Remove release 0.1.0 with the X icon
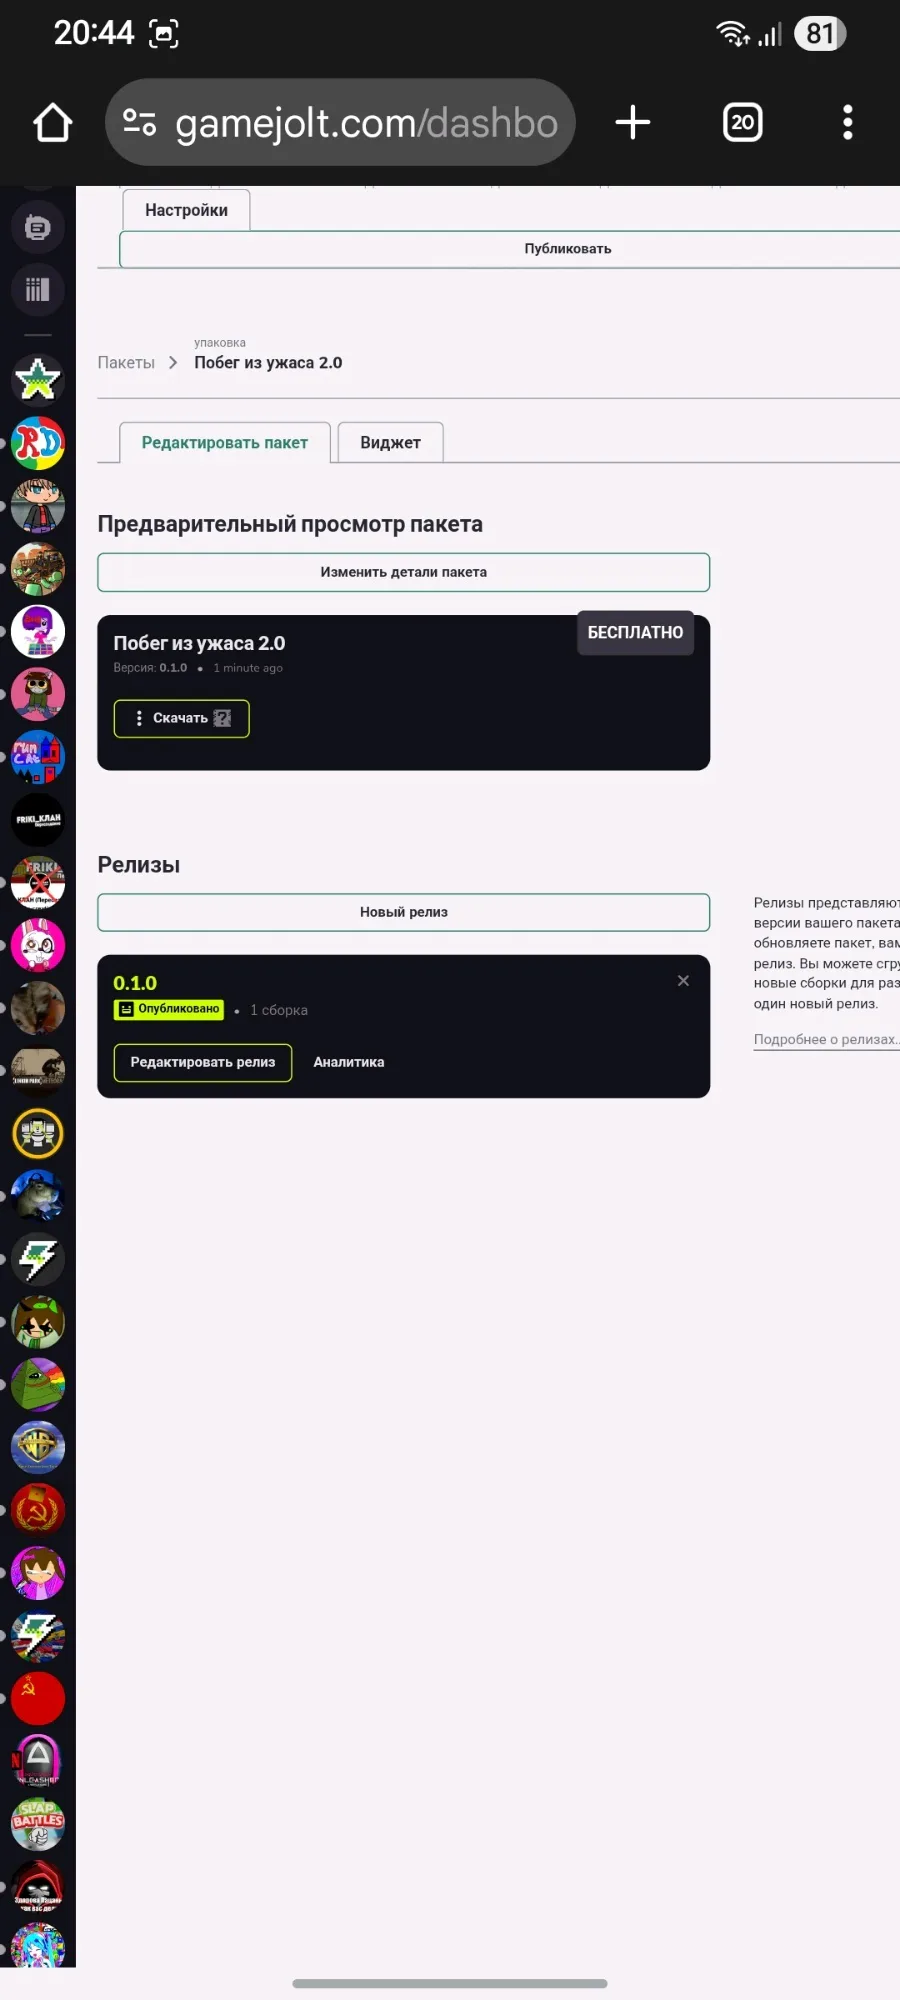This screenshot has height=2000, width=900. [x=683, y=981]
